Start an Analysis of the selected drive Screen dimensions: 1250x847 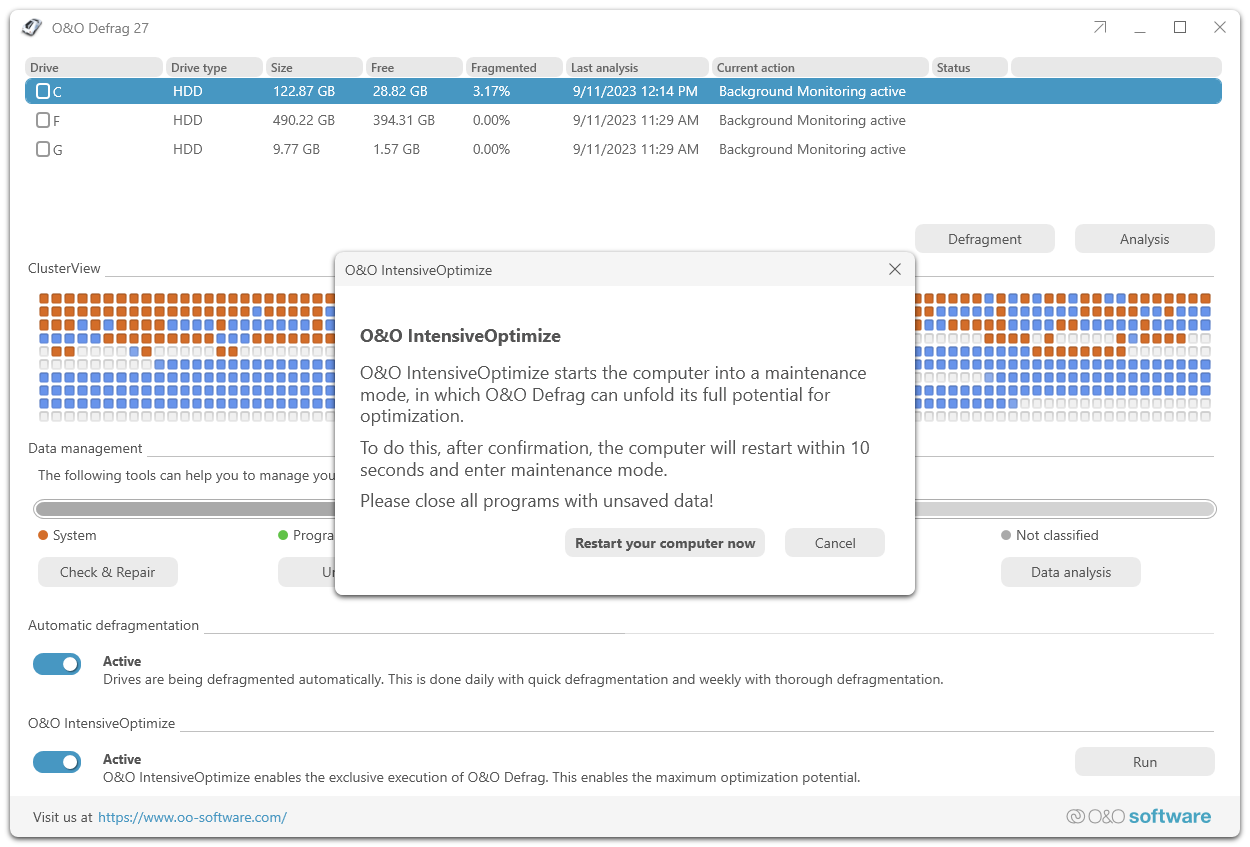[x=1144, y=238]
